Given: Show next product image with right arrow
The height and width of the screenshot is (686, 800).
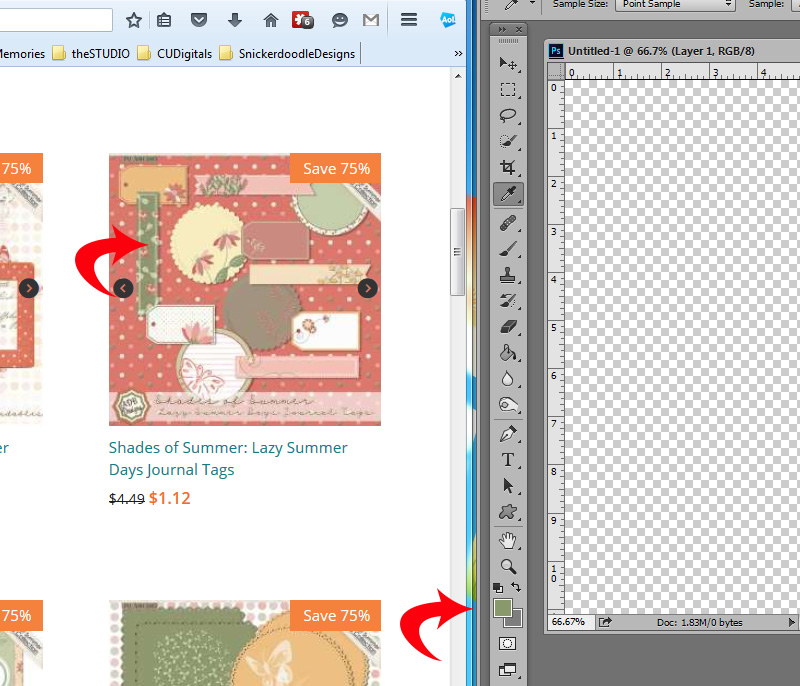Looking at the screenshot, I should 367,288.
